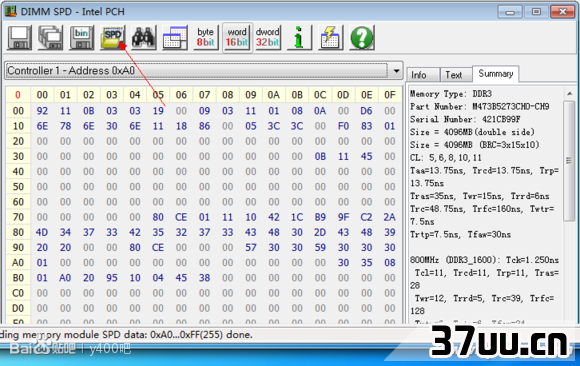The height and width of the screenshot is (366, 580).
Task: Select hex cell B9 in row 70
Action: (x=320, y=217)
